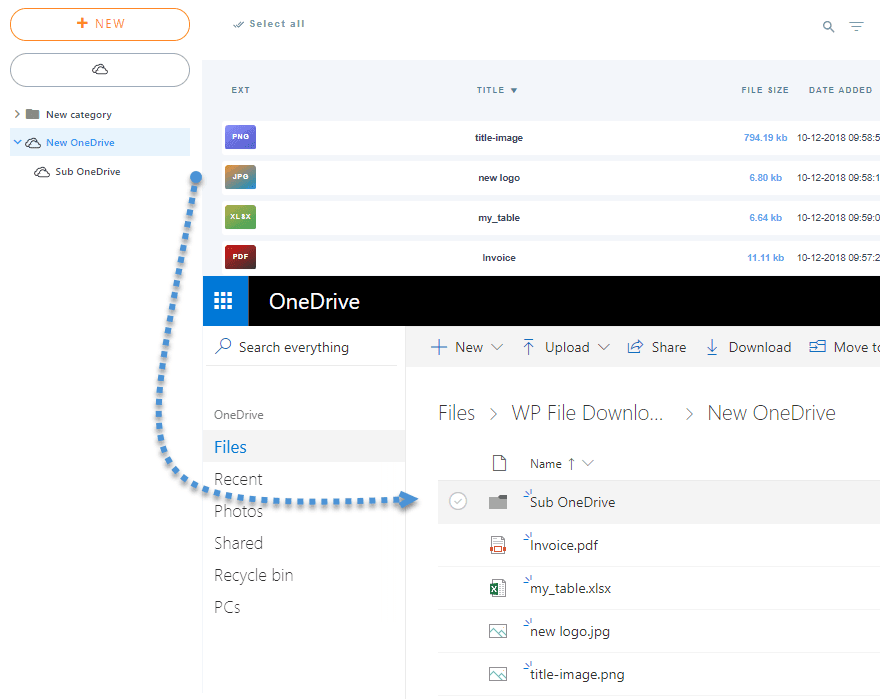Sort by DATE ADDED column header

[x=841, y=90]
